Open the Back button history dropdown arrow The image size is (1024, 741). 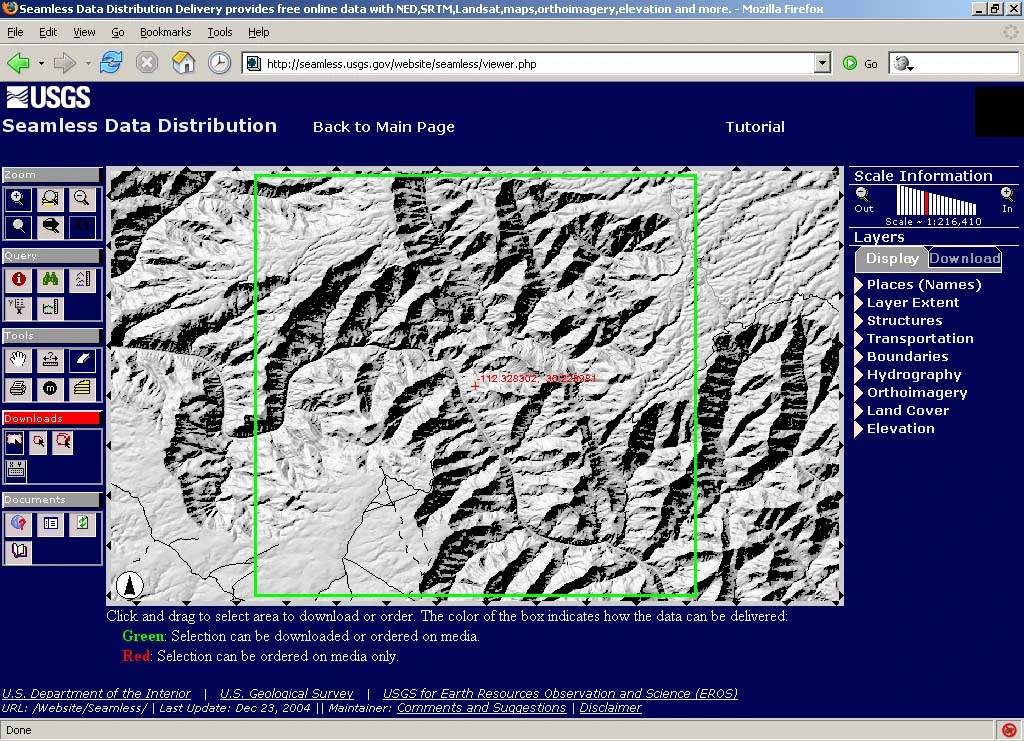coord(40,63)
